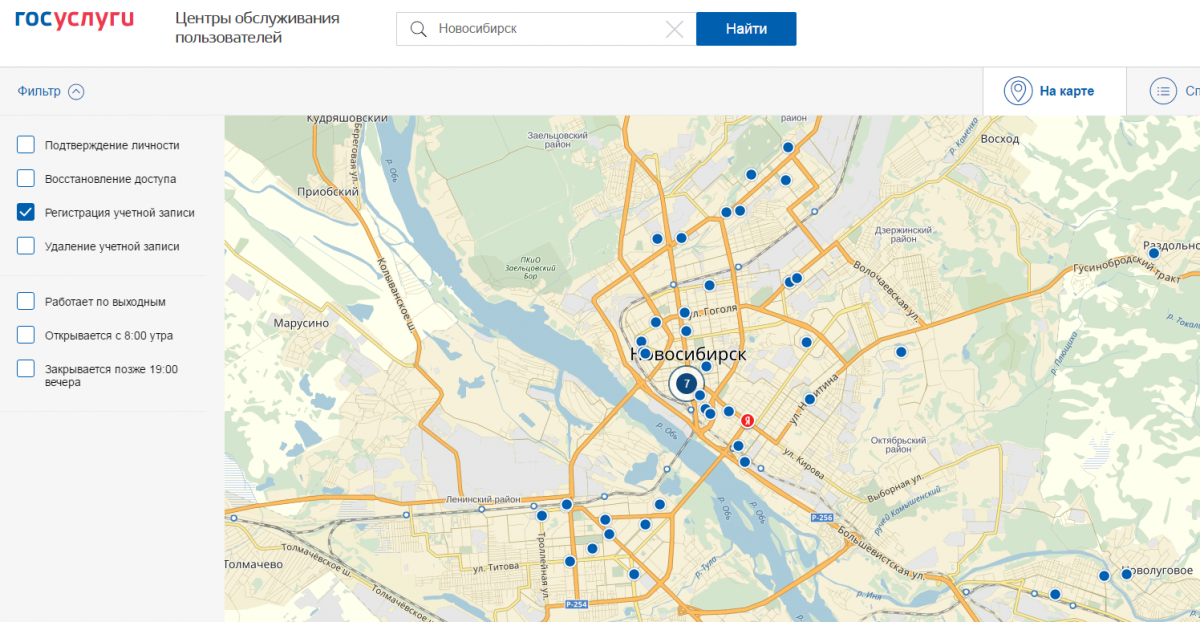Click the Восход label on map
Viewport: 1200px width, 622px height.
[x=1000, y=139]
